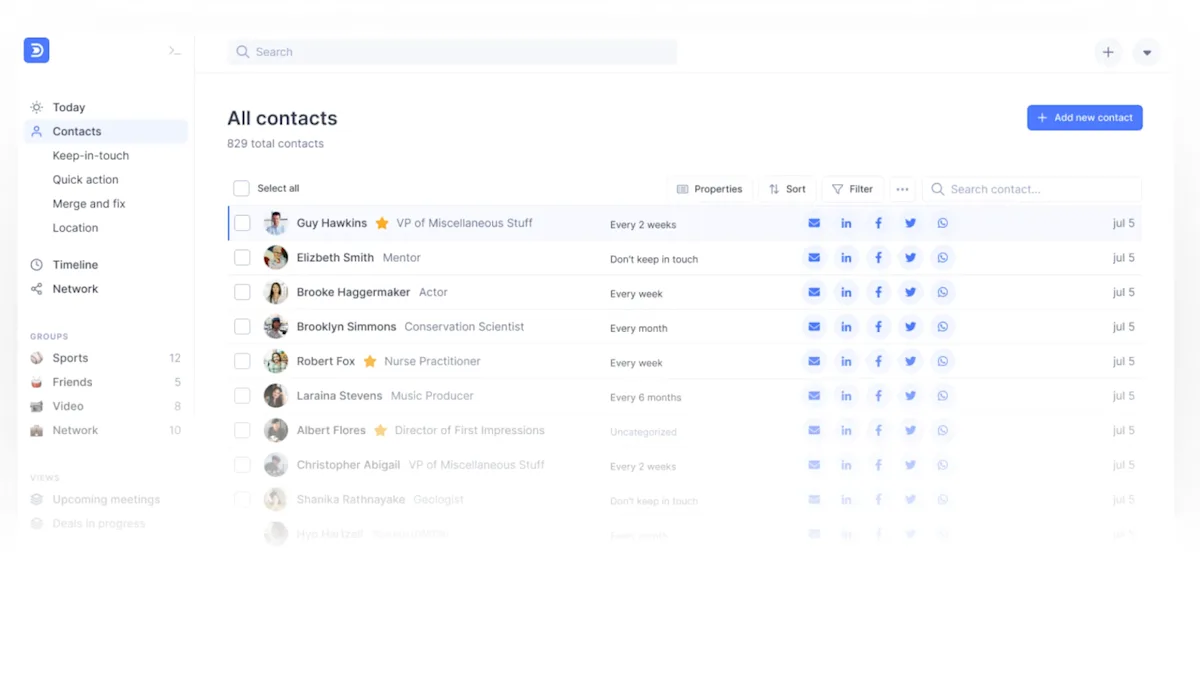Open the account dropdown arrow at top right
Image resolution: width=1200 pixels, height=674 pixels.
click(1147, 52)
